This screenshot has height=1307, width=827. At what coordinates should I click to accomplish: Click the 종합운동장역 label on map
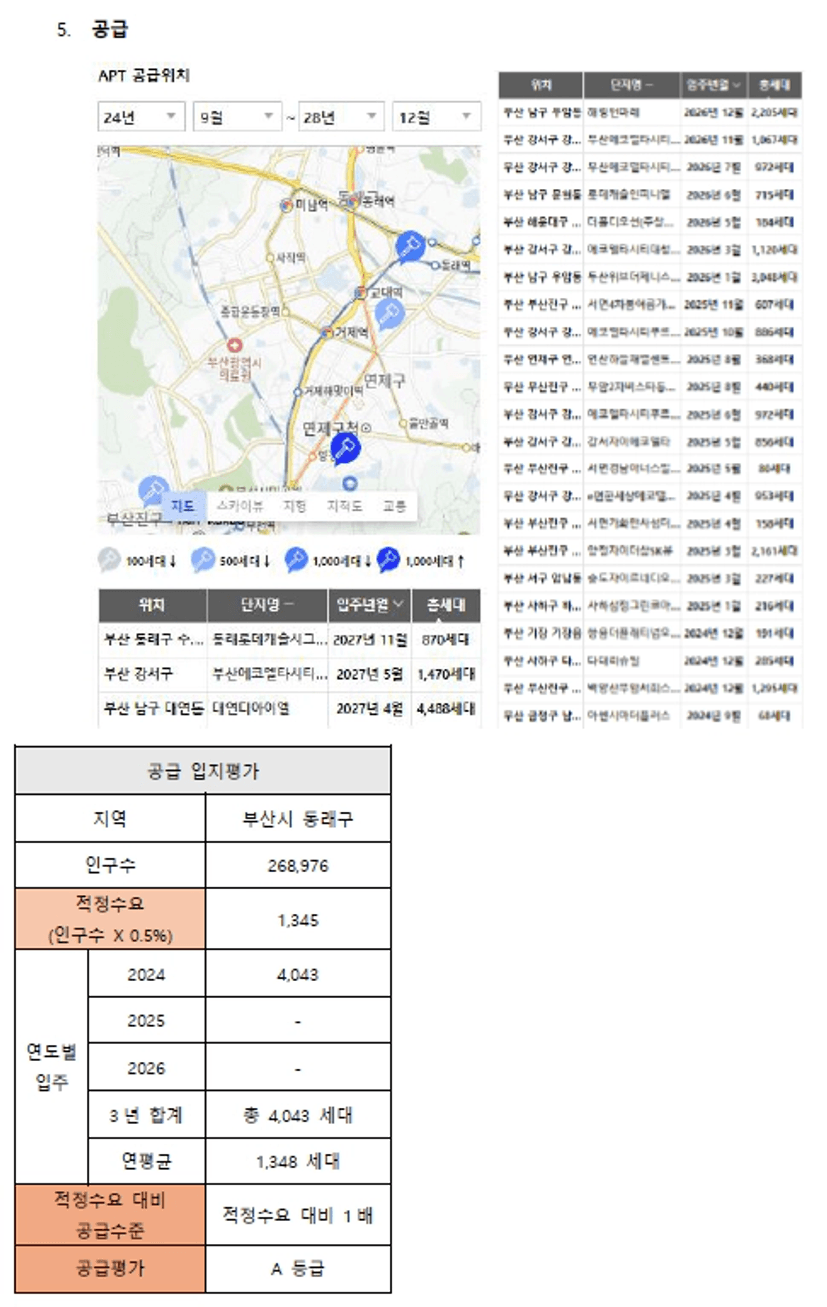click(250, 312)
